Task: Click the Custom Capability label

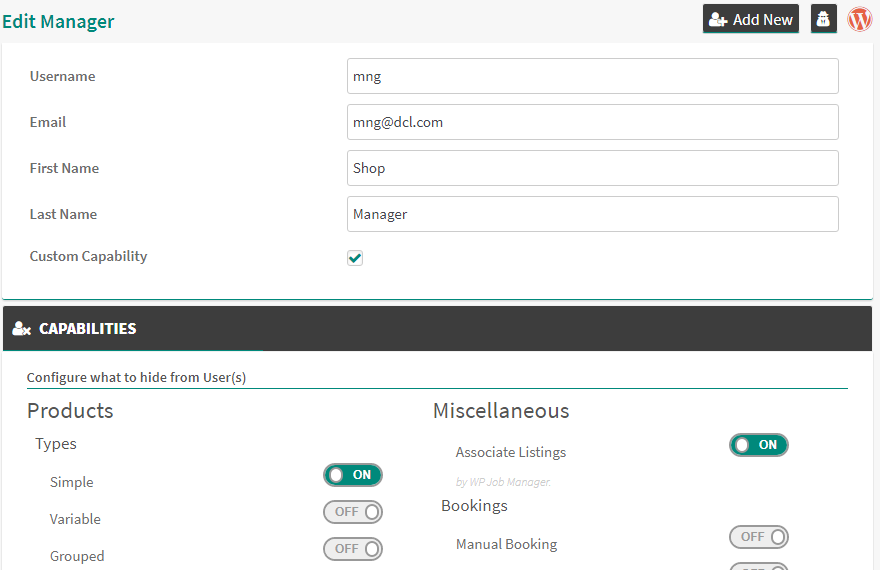Action: (x=88, y=256)
